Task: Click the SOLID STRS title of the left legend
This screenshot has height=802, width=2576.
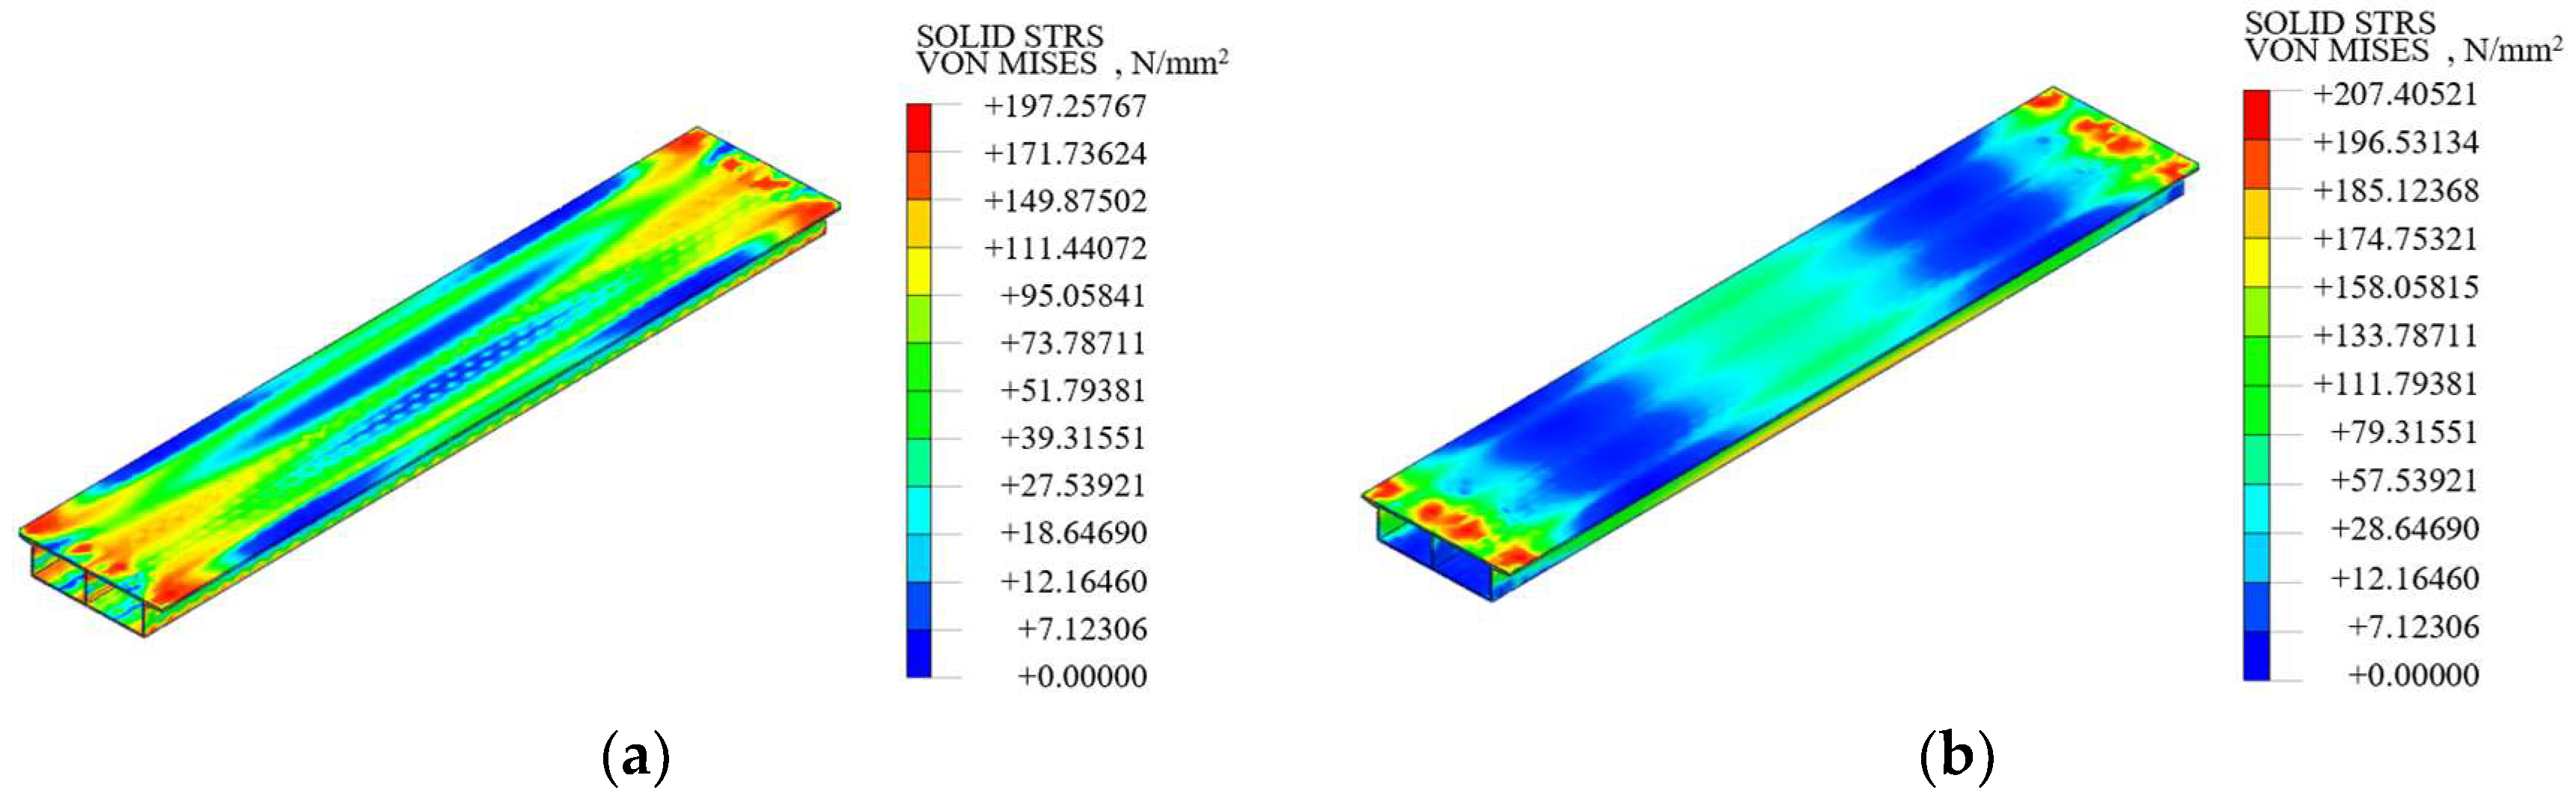Action: point(1009,36)
